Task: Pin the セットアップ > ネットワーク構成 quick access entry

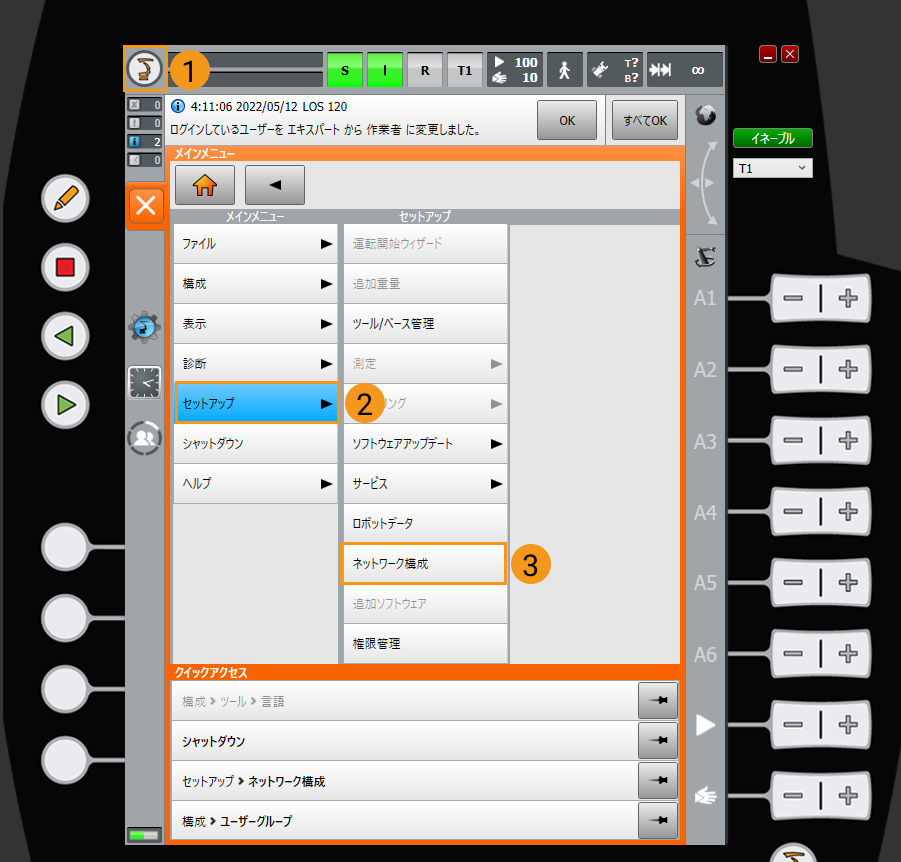Action: pos(658,780)
